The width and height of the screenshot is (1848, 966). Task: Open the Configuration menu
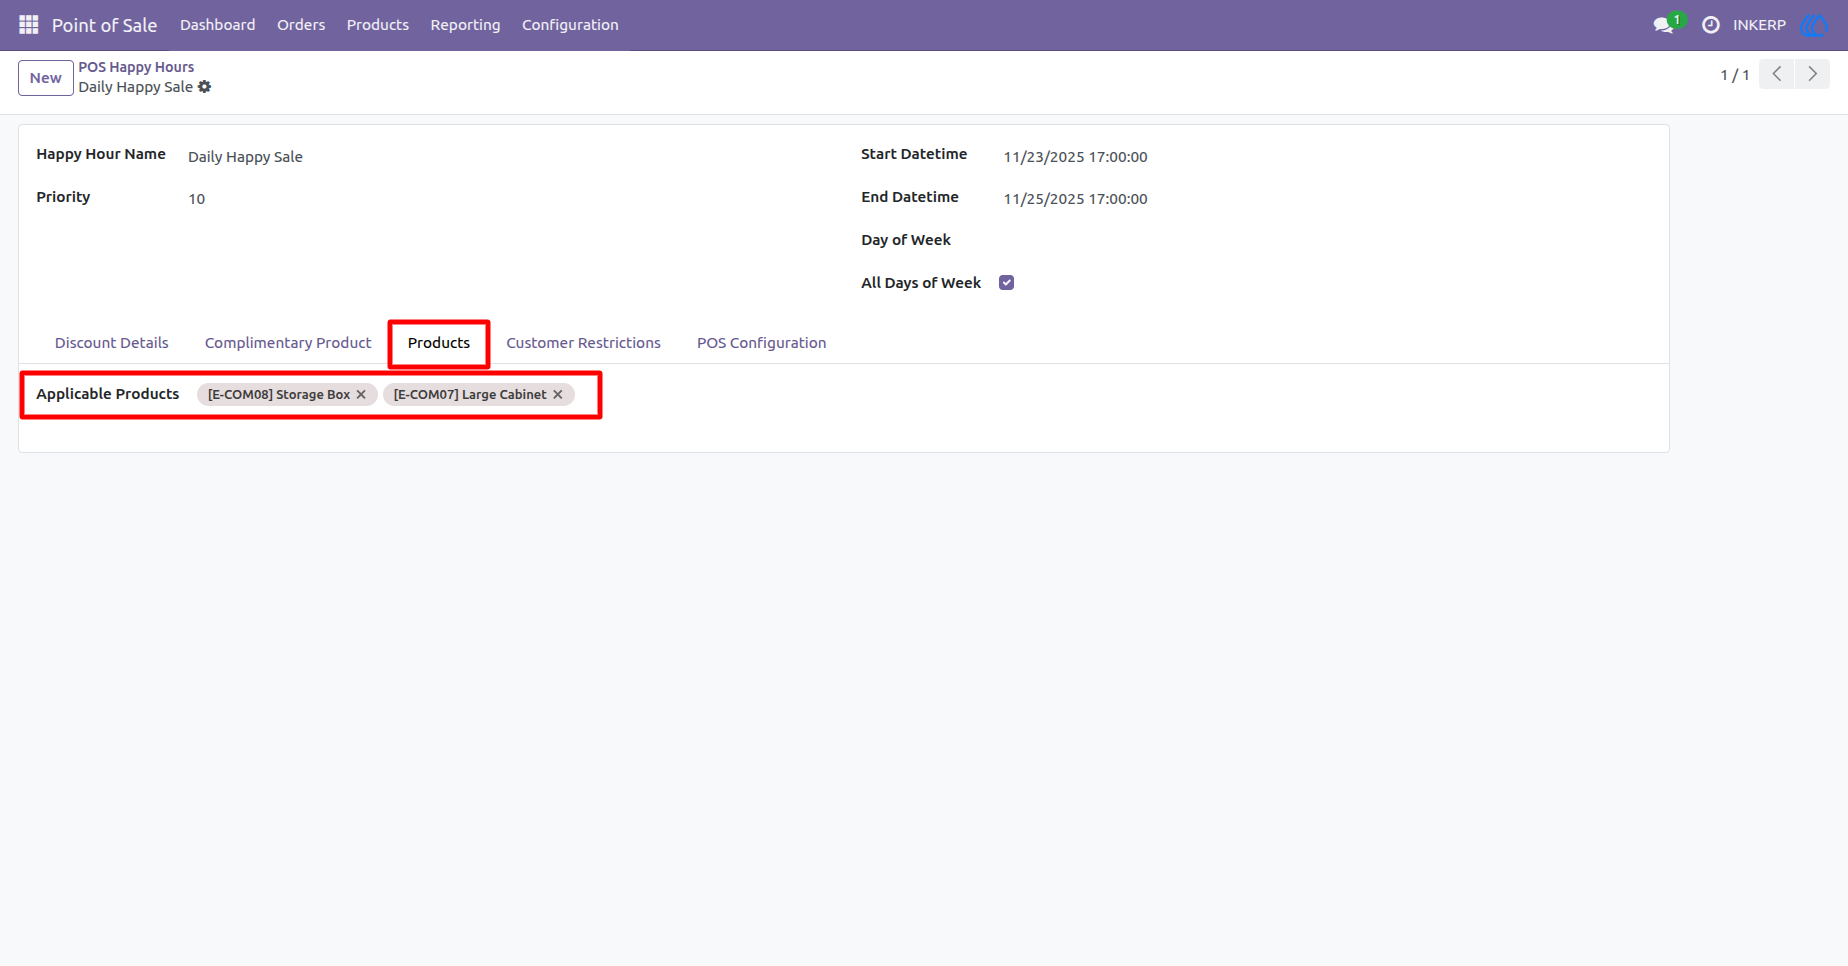(570, 25)
